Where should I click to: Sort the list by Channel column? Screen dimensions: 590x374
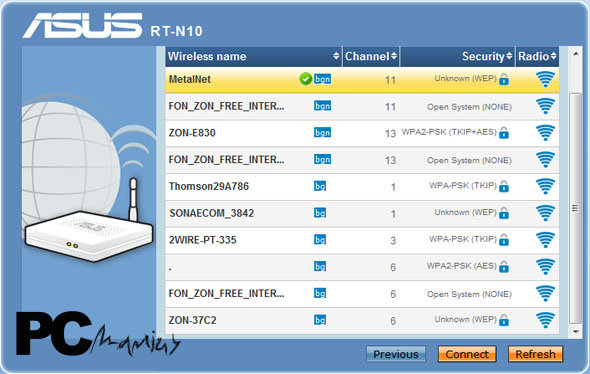[x=371, y=56]
